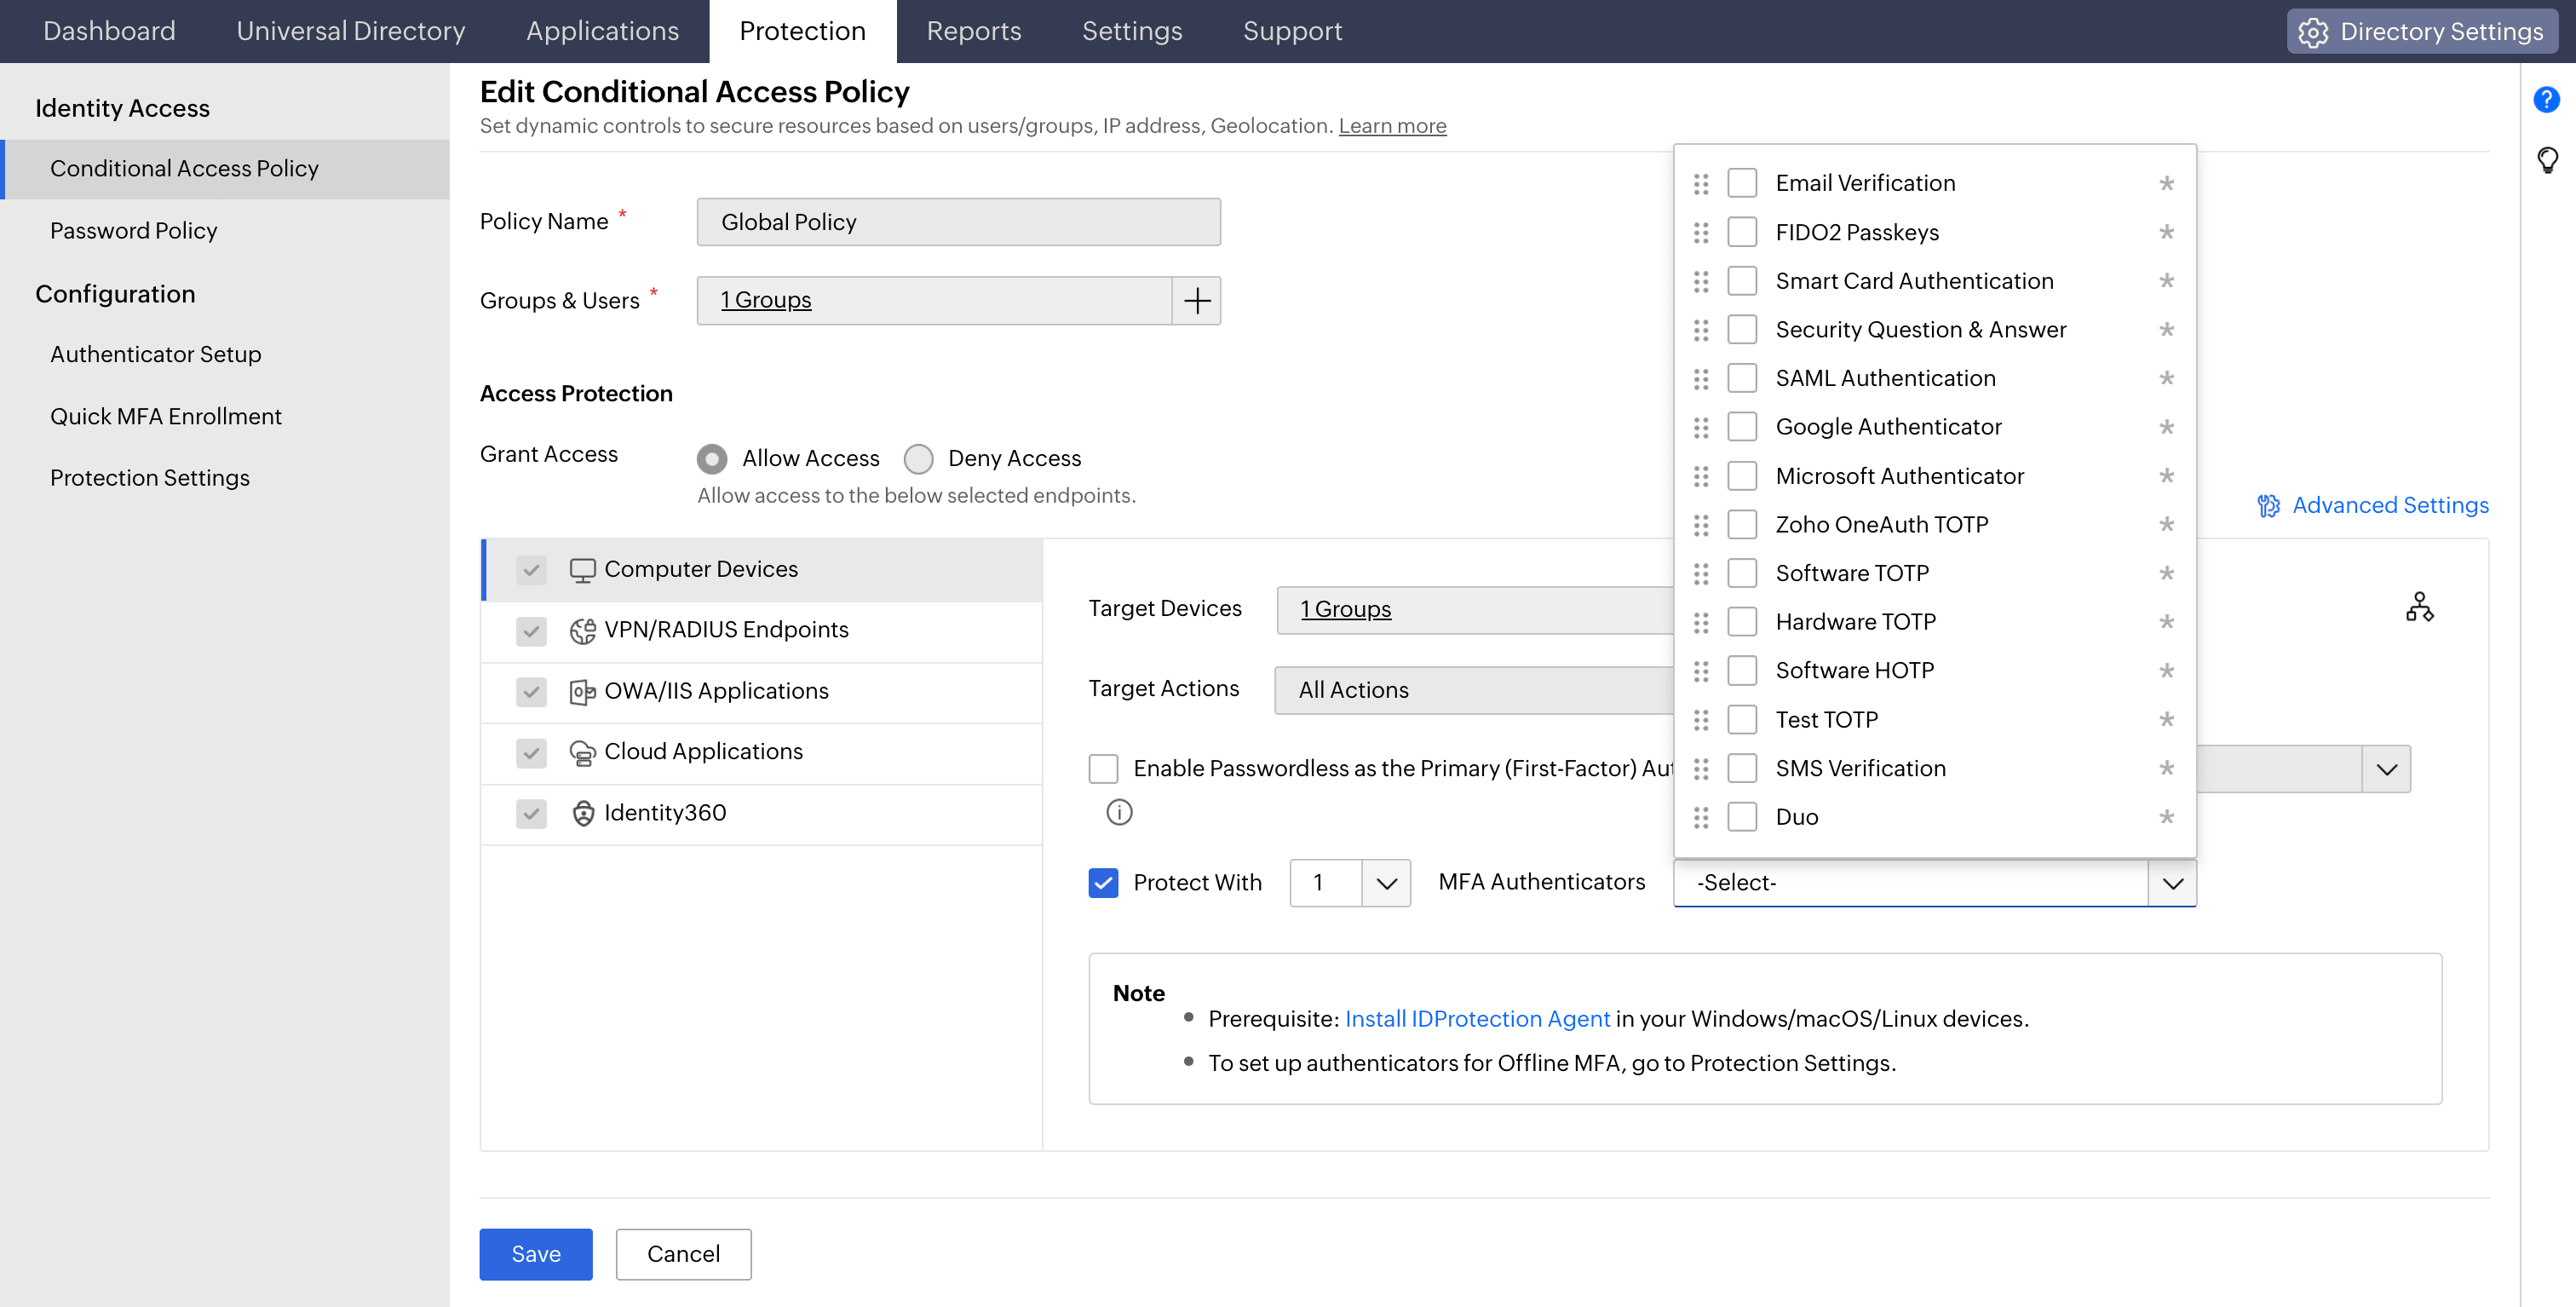Check the Microsoft Authenticator option

(x=1742, y=476)
